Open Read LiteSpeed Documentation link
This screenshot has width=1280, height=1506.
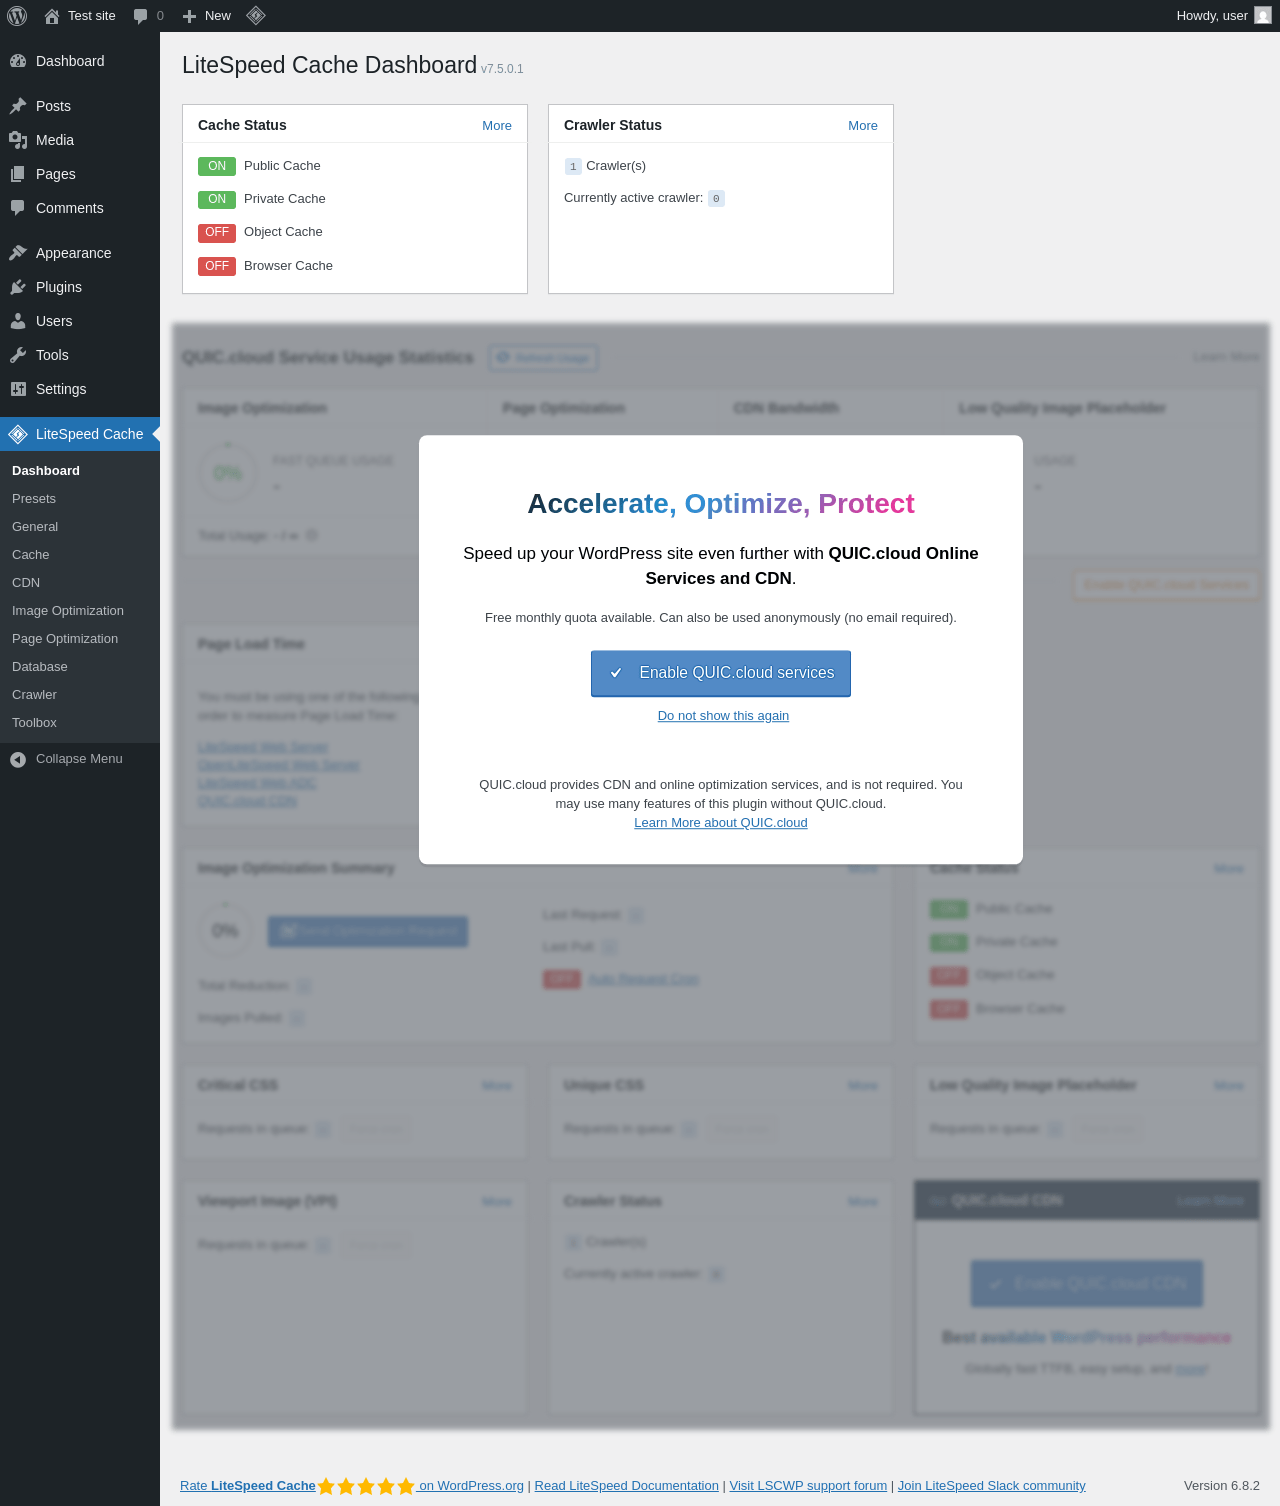coord(627,1486)
